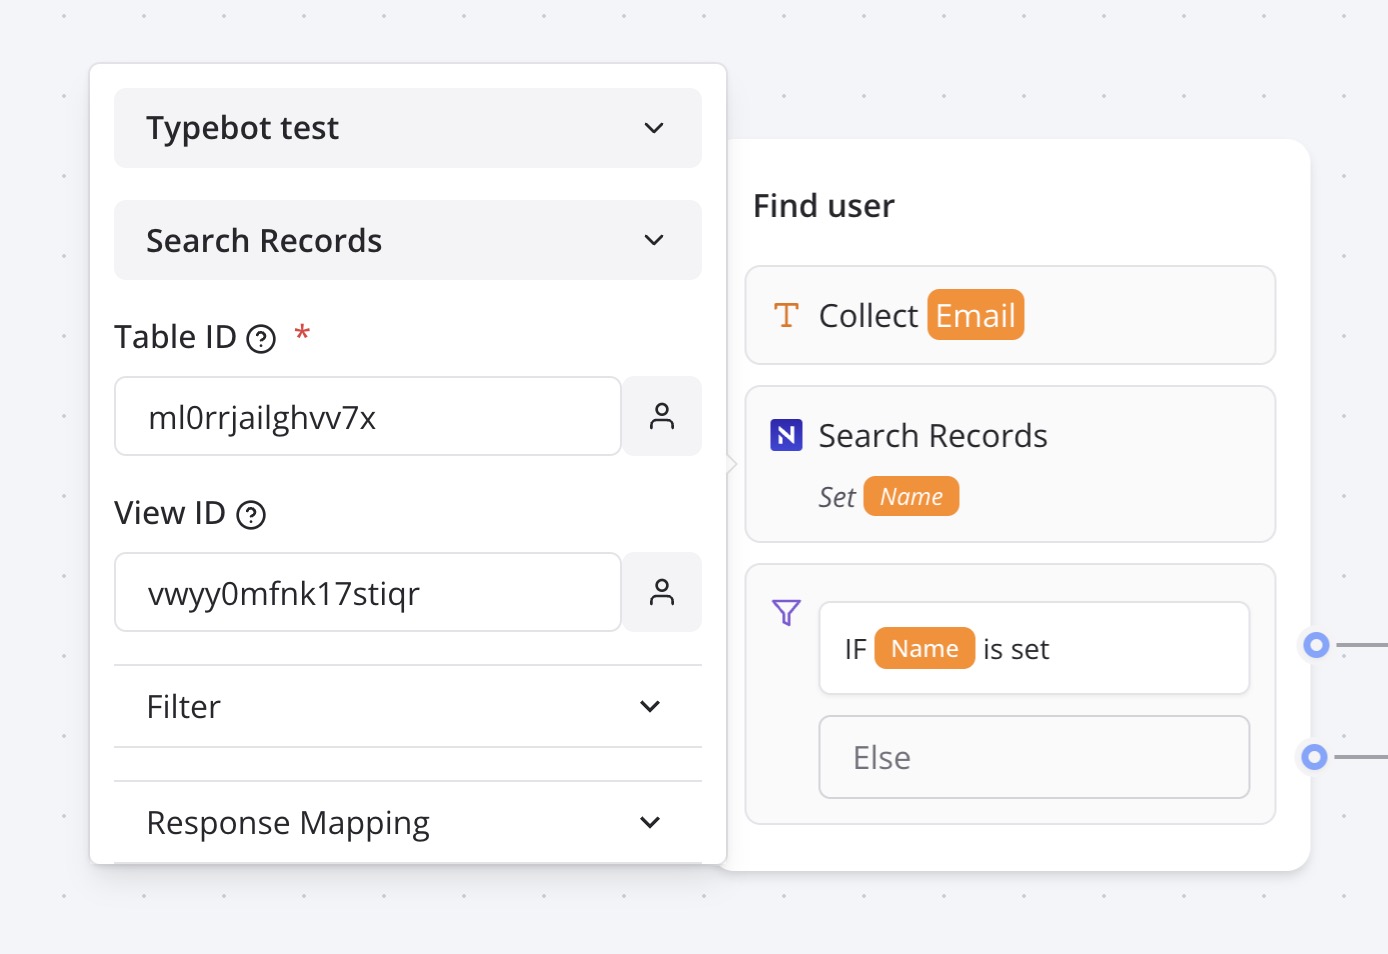This screenshot has height=954, width=1388.
Task: Click the View ID help question-mark icon
Action: (253, 514)
